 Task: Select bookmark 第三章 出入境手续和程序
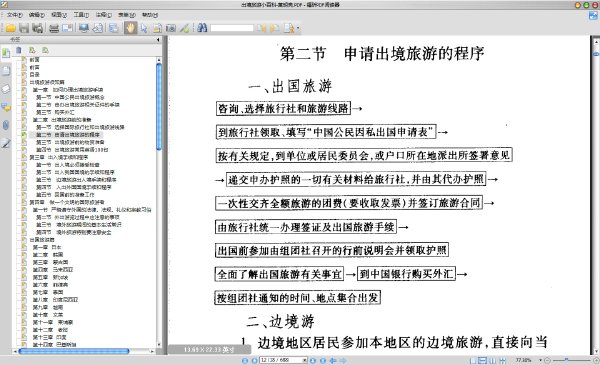(x=59, y=157)
